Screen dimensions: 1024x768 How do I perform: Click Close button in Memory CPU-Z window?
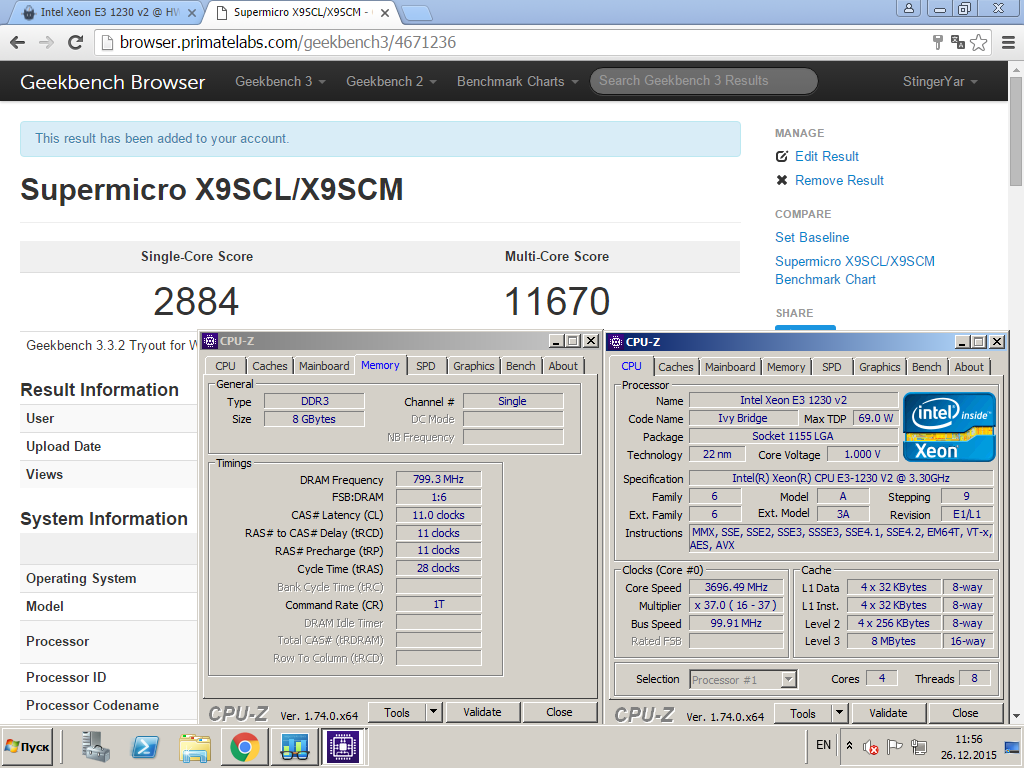pos(560,712)
